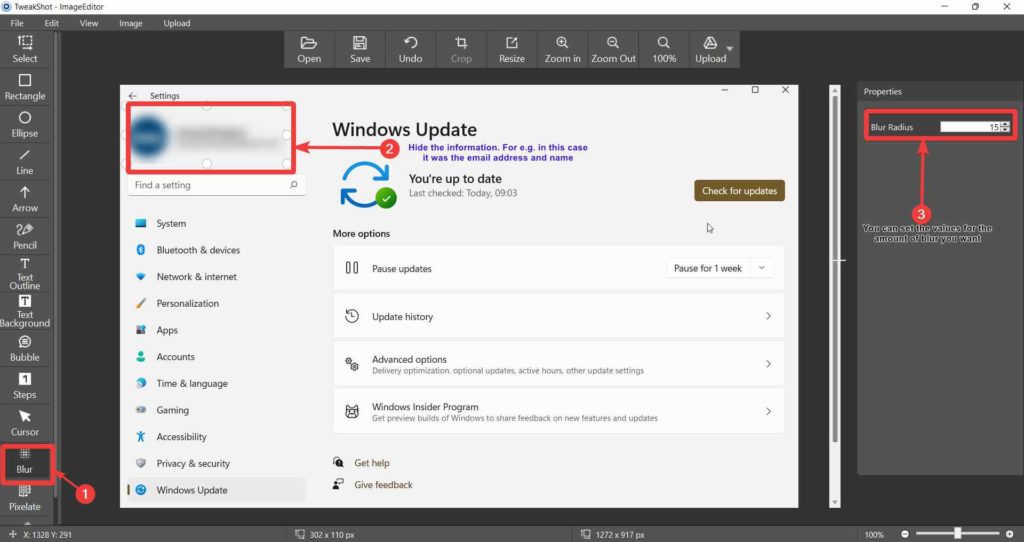
Task: Choose the Pencil tool
Action: (25, 236)
